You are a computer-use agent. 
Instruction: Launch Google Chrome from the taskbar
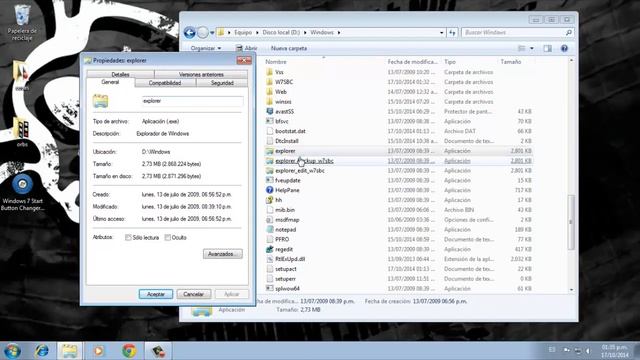tap(129, 351)
